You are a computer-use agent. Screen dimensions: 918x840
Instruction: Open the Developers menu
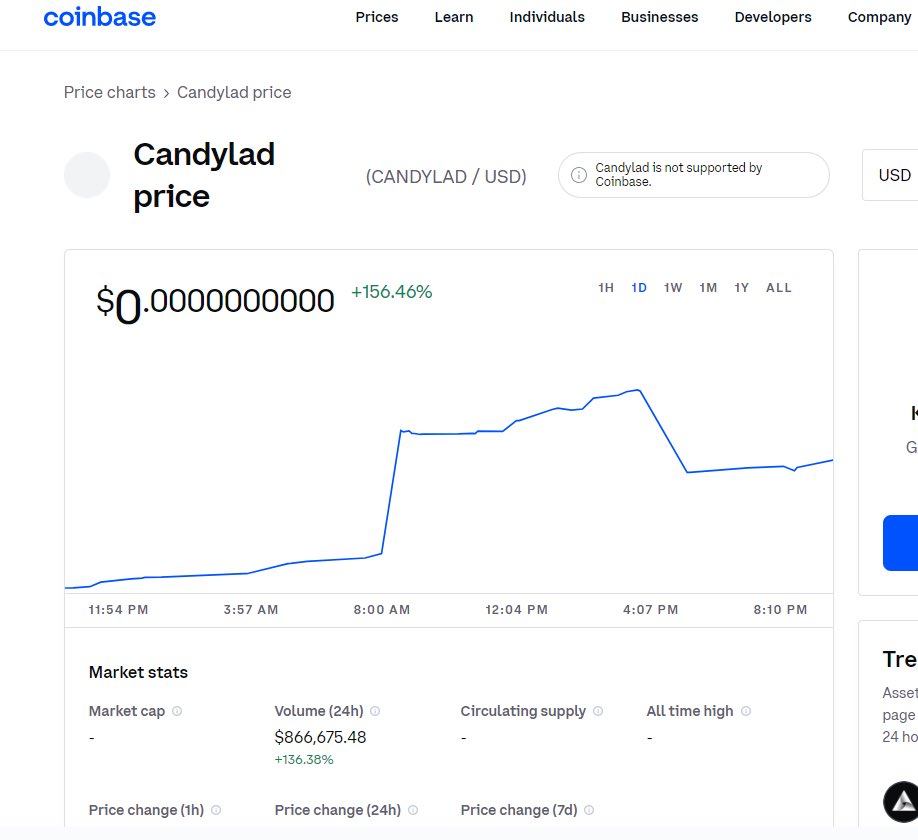773,17
